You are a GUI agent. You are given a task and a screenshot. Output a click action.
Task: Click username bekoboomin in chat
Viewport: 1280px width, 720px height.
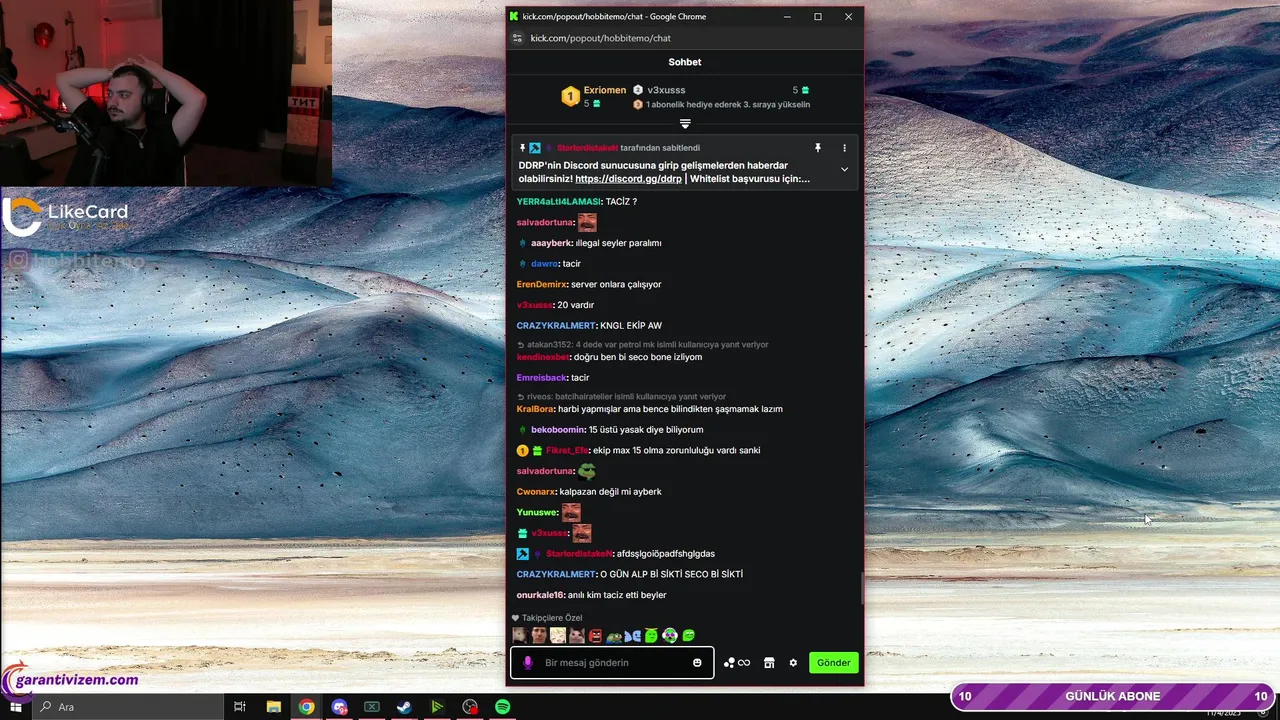[x=558, y=430]
